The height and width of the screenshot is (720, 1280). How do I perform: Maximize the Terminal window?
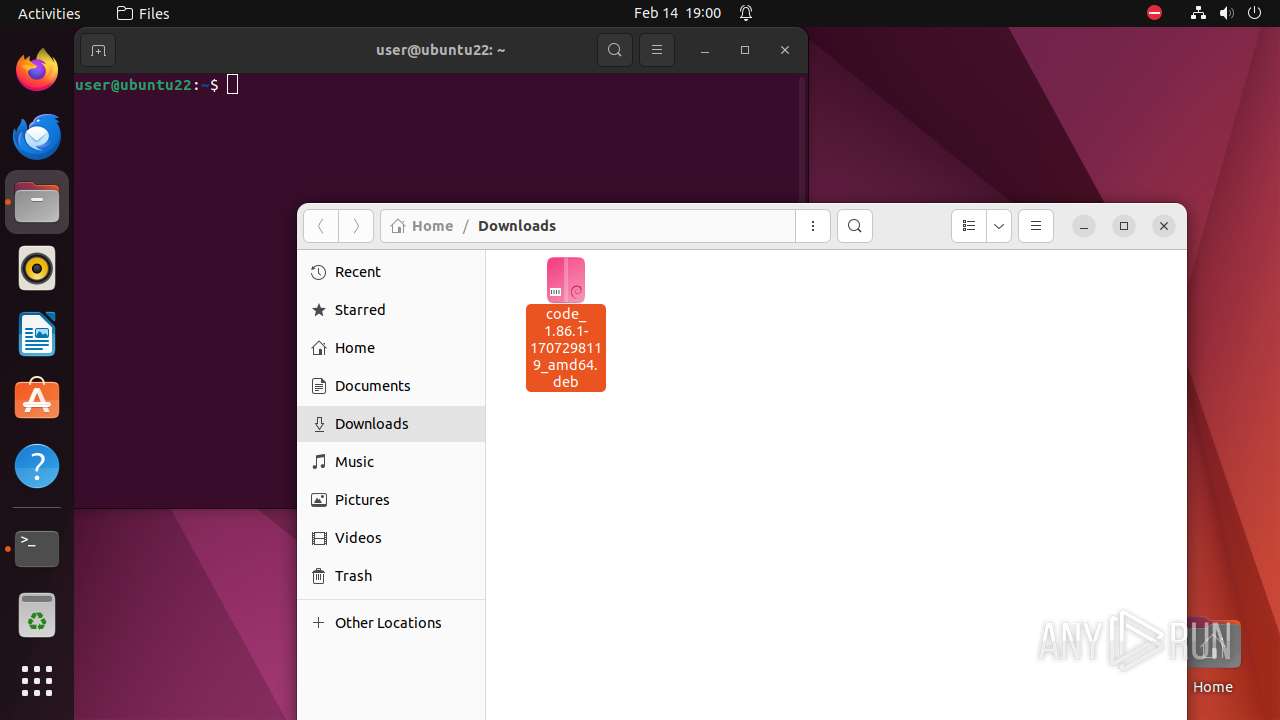745,50
